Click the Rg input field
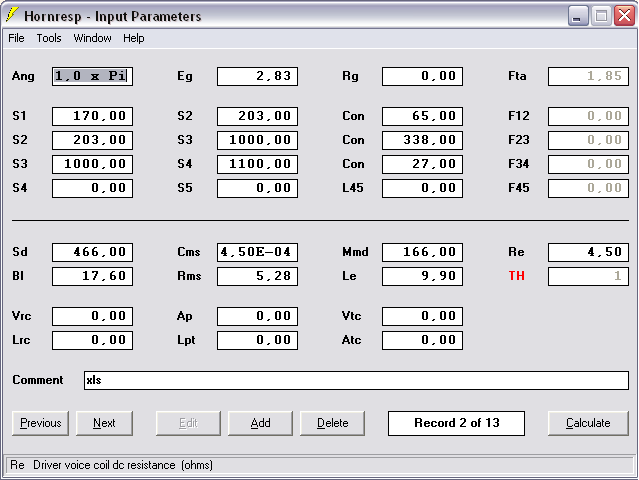This screenshot has width=639, height=480. pos(423,76)
